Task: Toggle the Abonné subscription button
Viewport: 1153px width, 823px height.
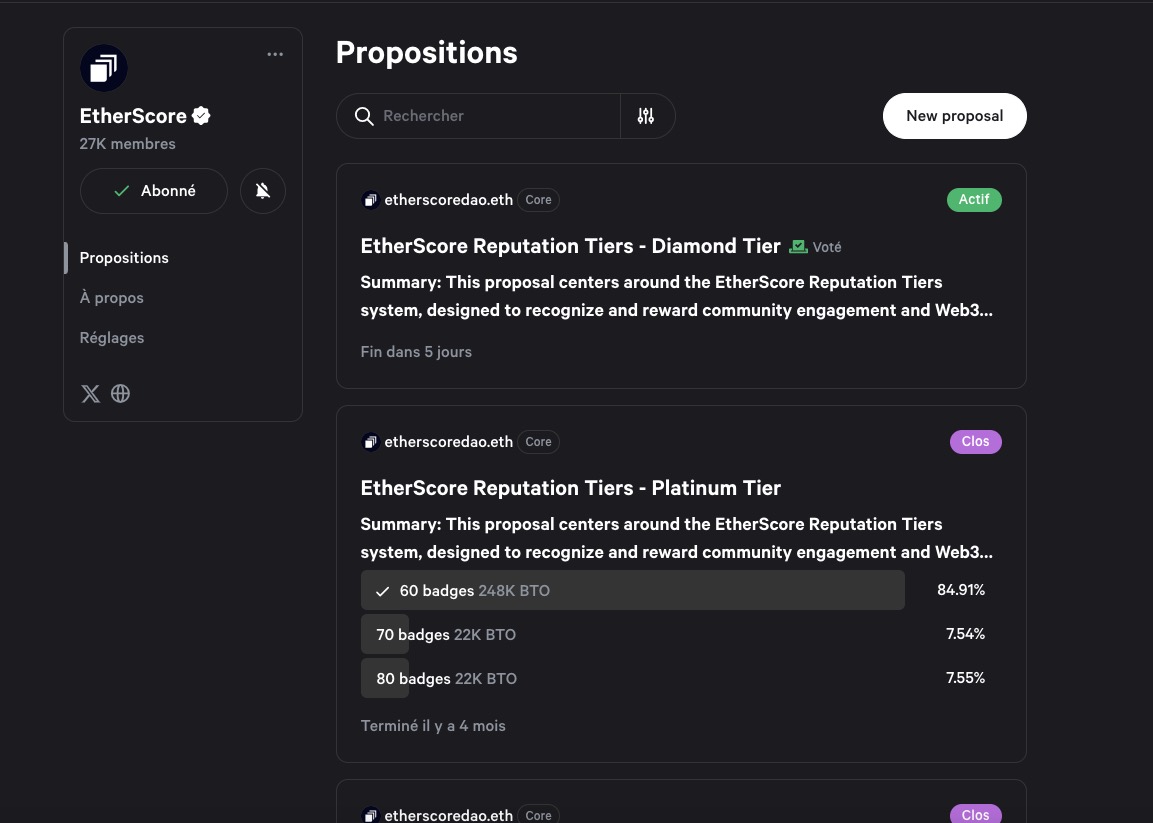Action: pyautogui.click(x=154, y=191)
